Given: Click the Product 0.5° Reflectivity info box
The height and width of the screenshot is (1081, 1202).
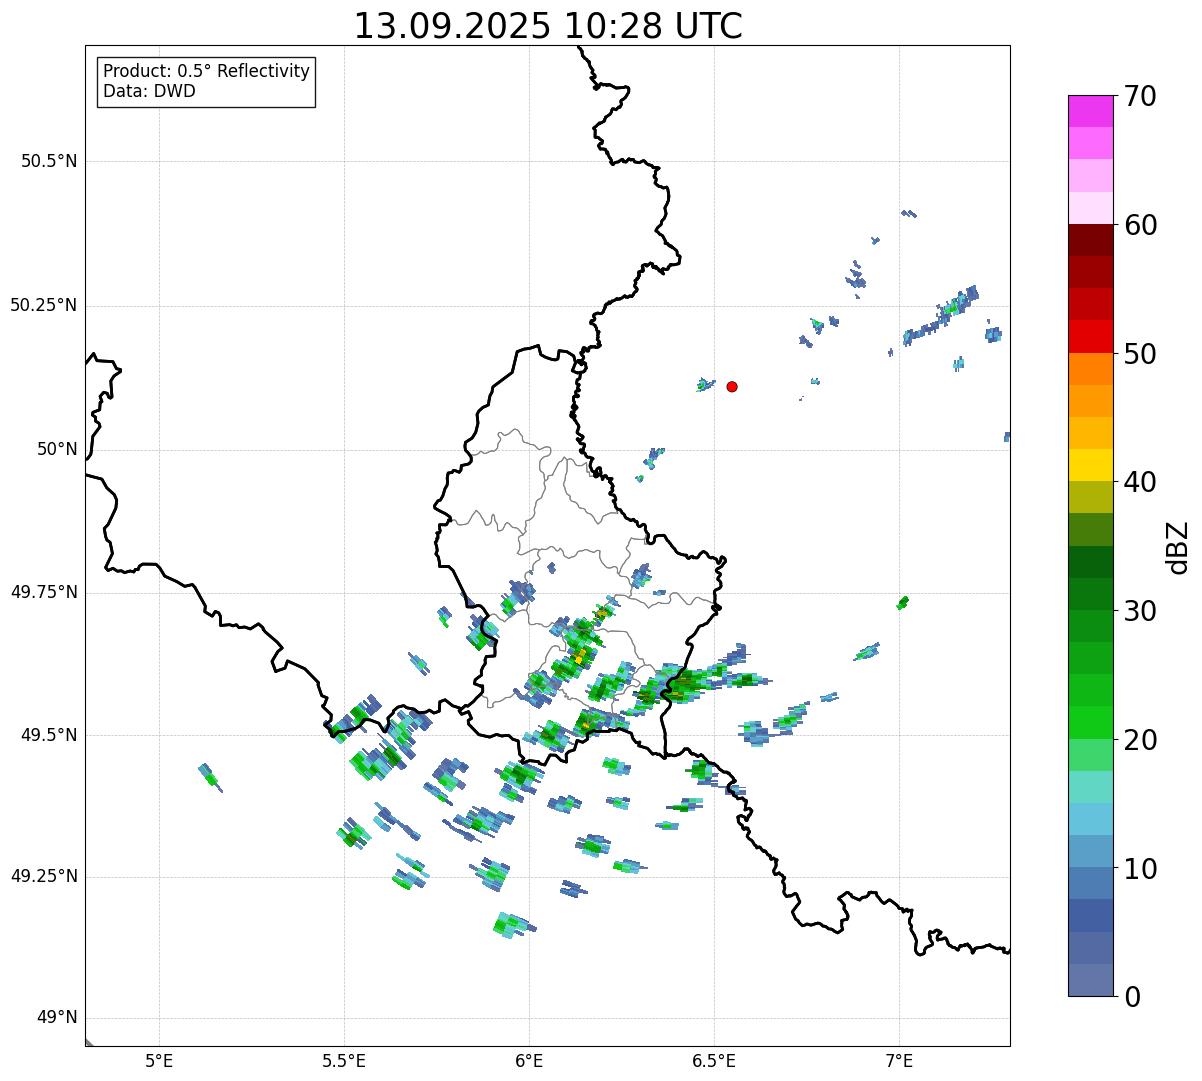Looking at the screenshot, I should point(206,82).
